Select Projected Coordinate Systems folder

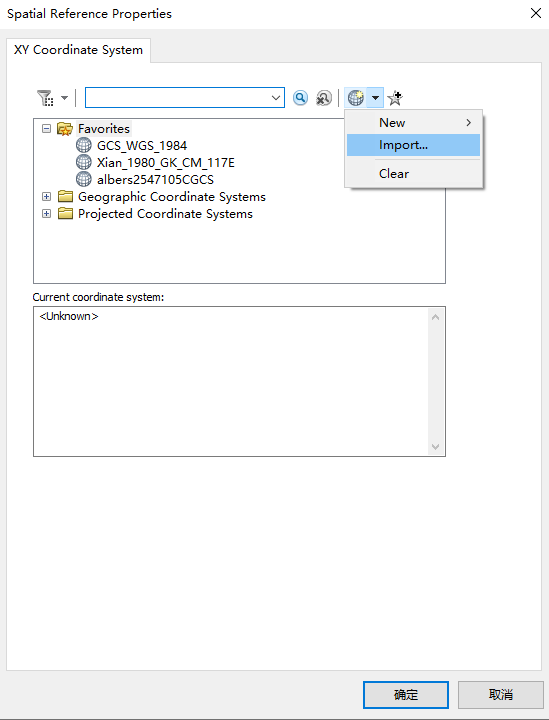pos(165,214)
